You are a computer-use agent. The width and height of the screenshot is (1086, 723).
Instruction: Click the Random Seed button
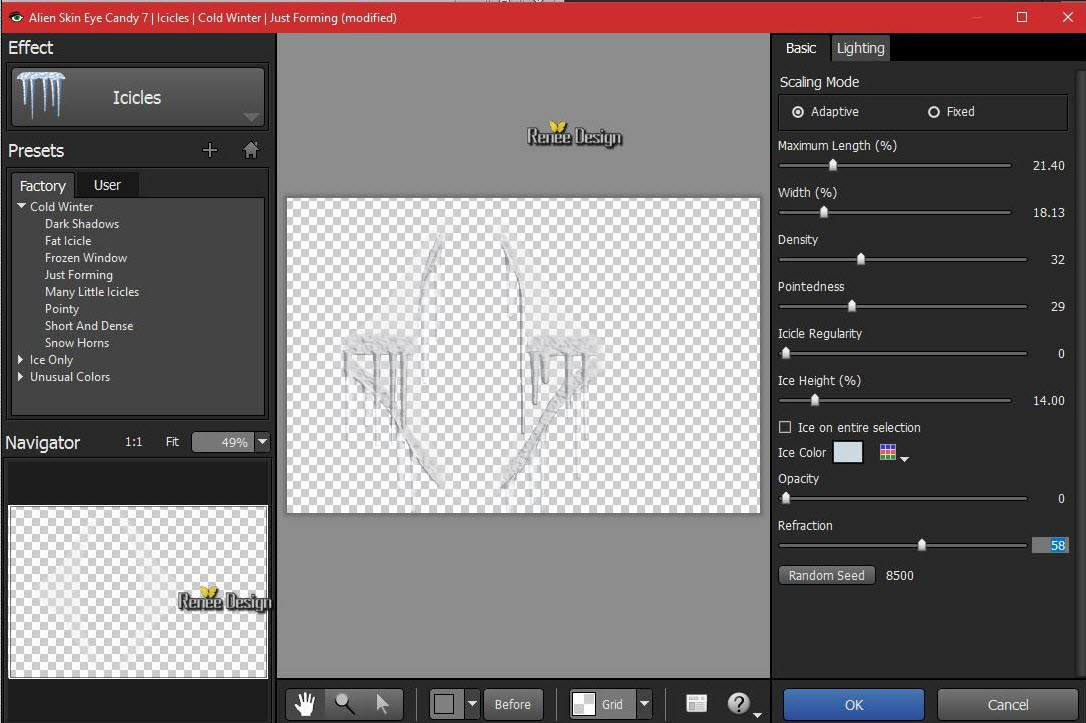826,575
